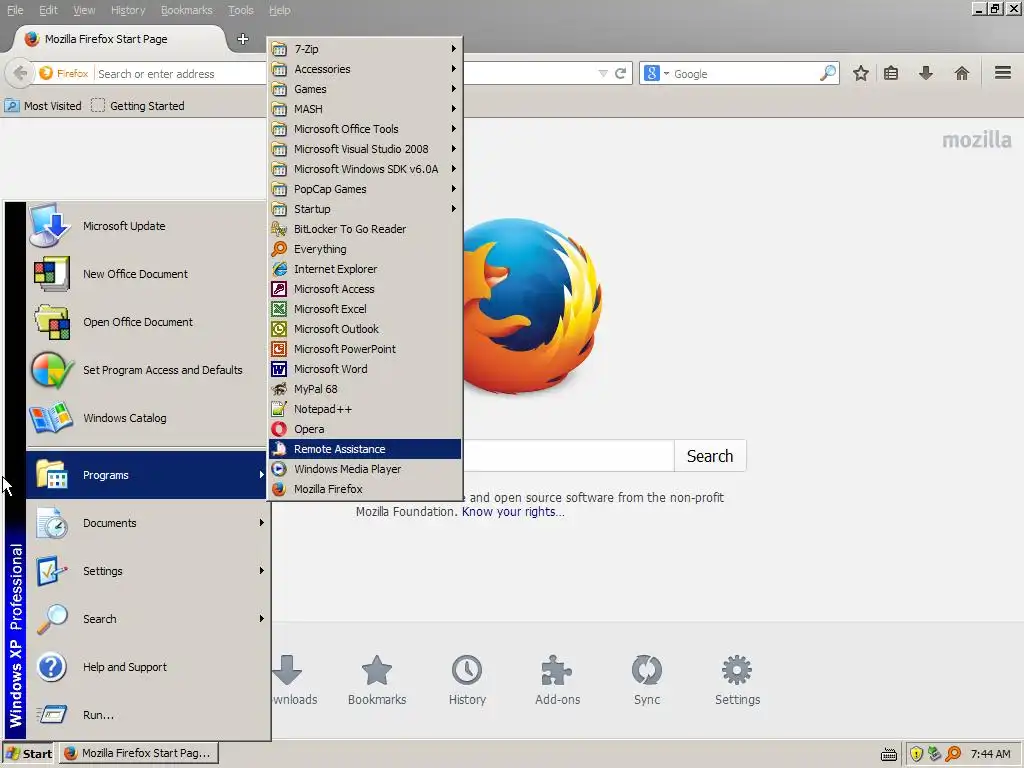Open Settings gear on Firefox start page

click(x=737, y=680)
